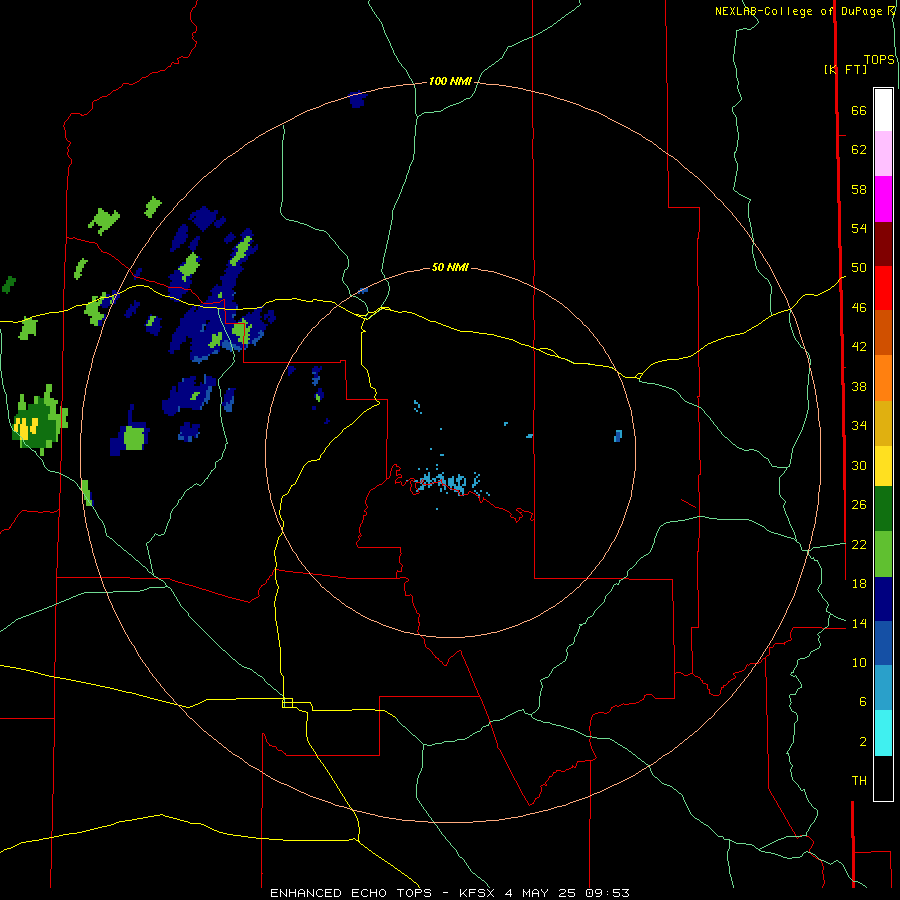Click the "46" legend value
900x900 pixels.
[859, 308]
